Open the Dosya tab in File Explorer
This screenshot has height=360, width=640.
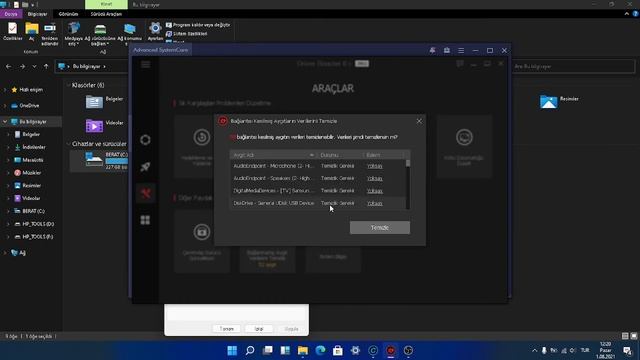point(11,14)
